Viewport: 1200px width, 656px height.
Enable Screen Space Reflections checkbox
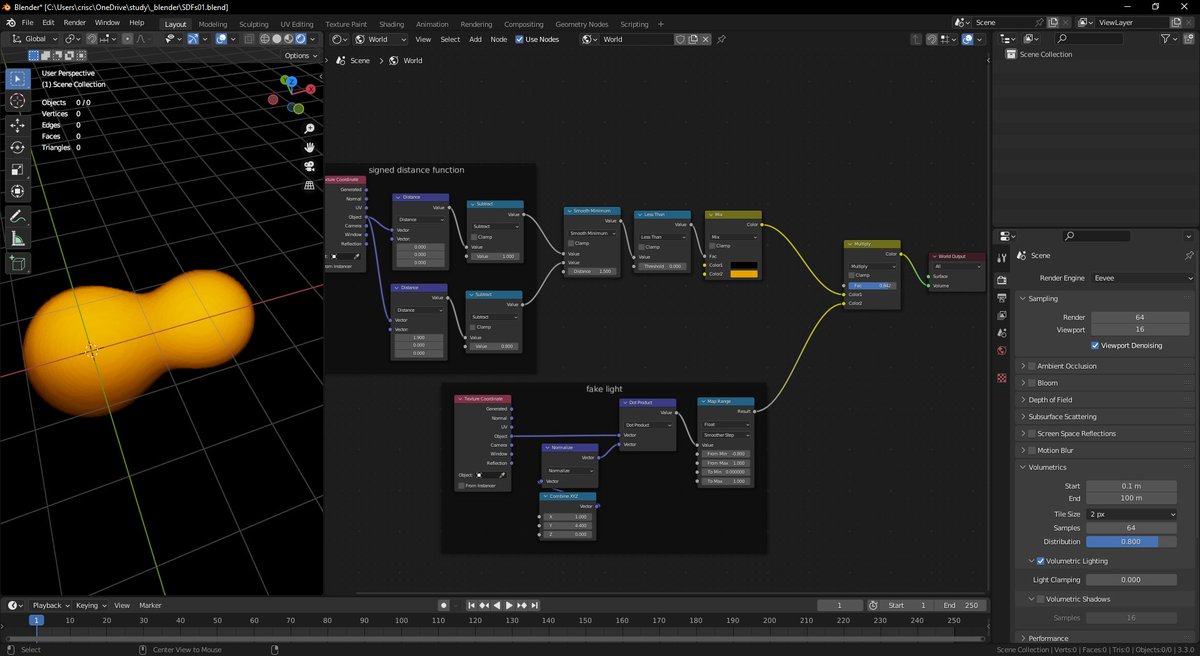click(1030, 433)
